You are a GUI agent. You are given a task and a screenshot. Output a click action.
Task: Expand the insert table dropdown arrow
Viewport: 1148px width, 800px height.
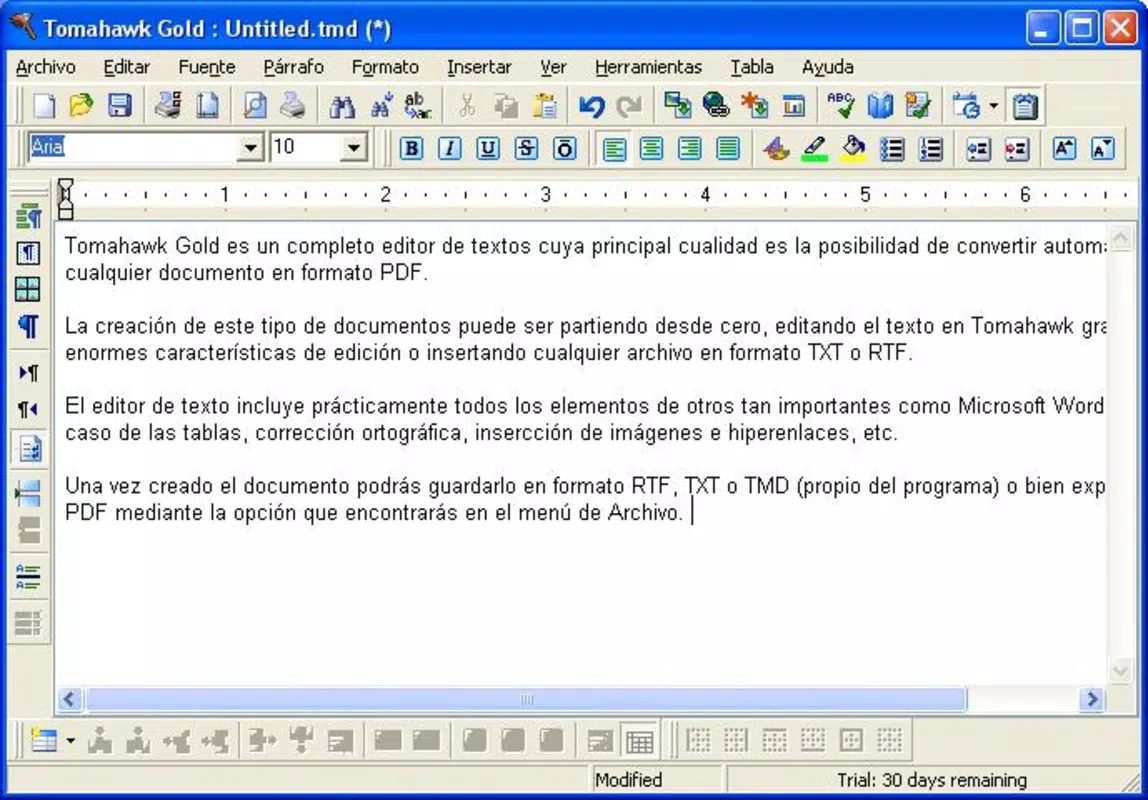[x=70, y=741]
